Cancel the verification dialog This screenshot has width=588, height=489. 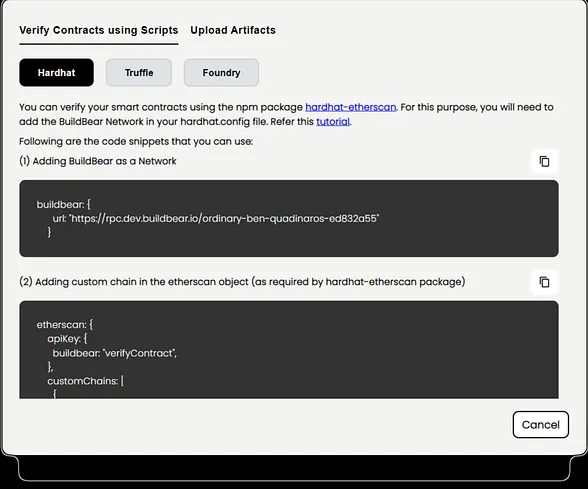pyautogui.click(x=541, y=424)
